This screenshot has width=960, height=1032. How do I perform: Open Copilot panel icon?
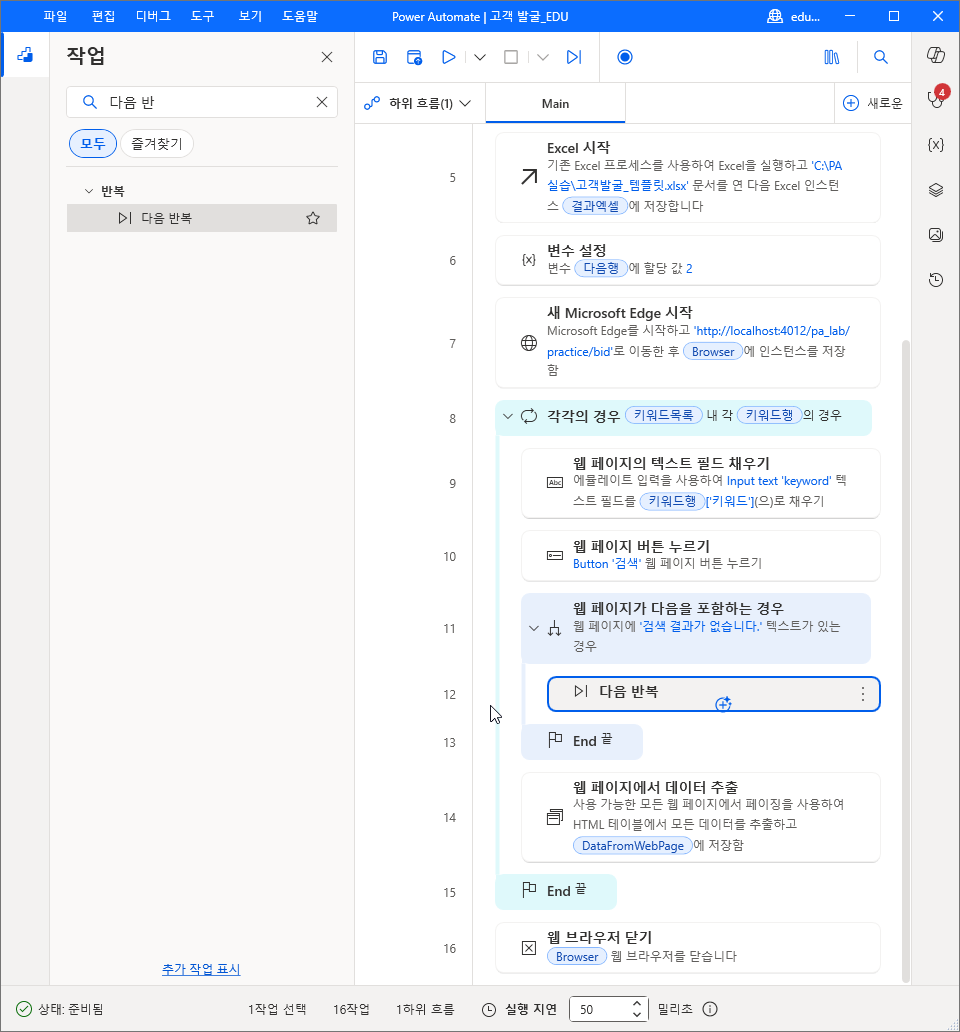coord(936,55)
